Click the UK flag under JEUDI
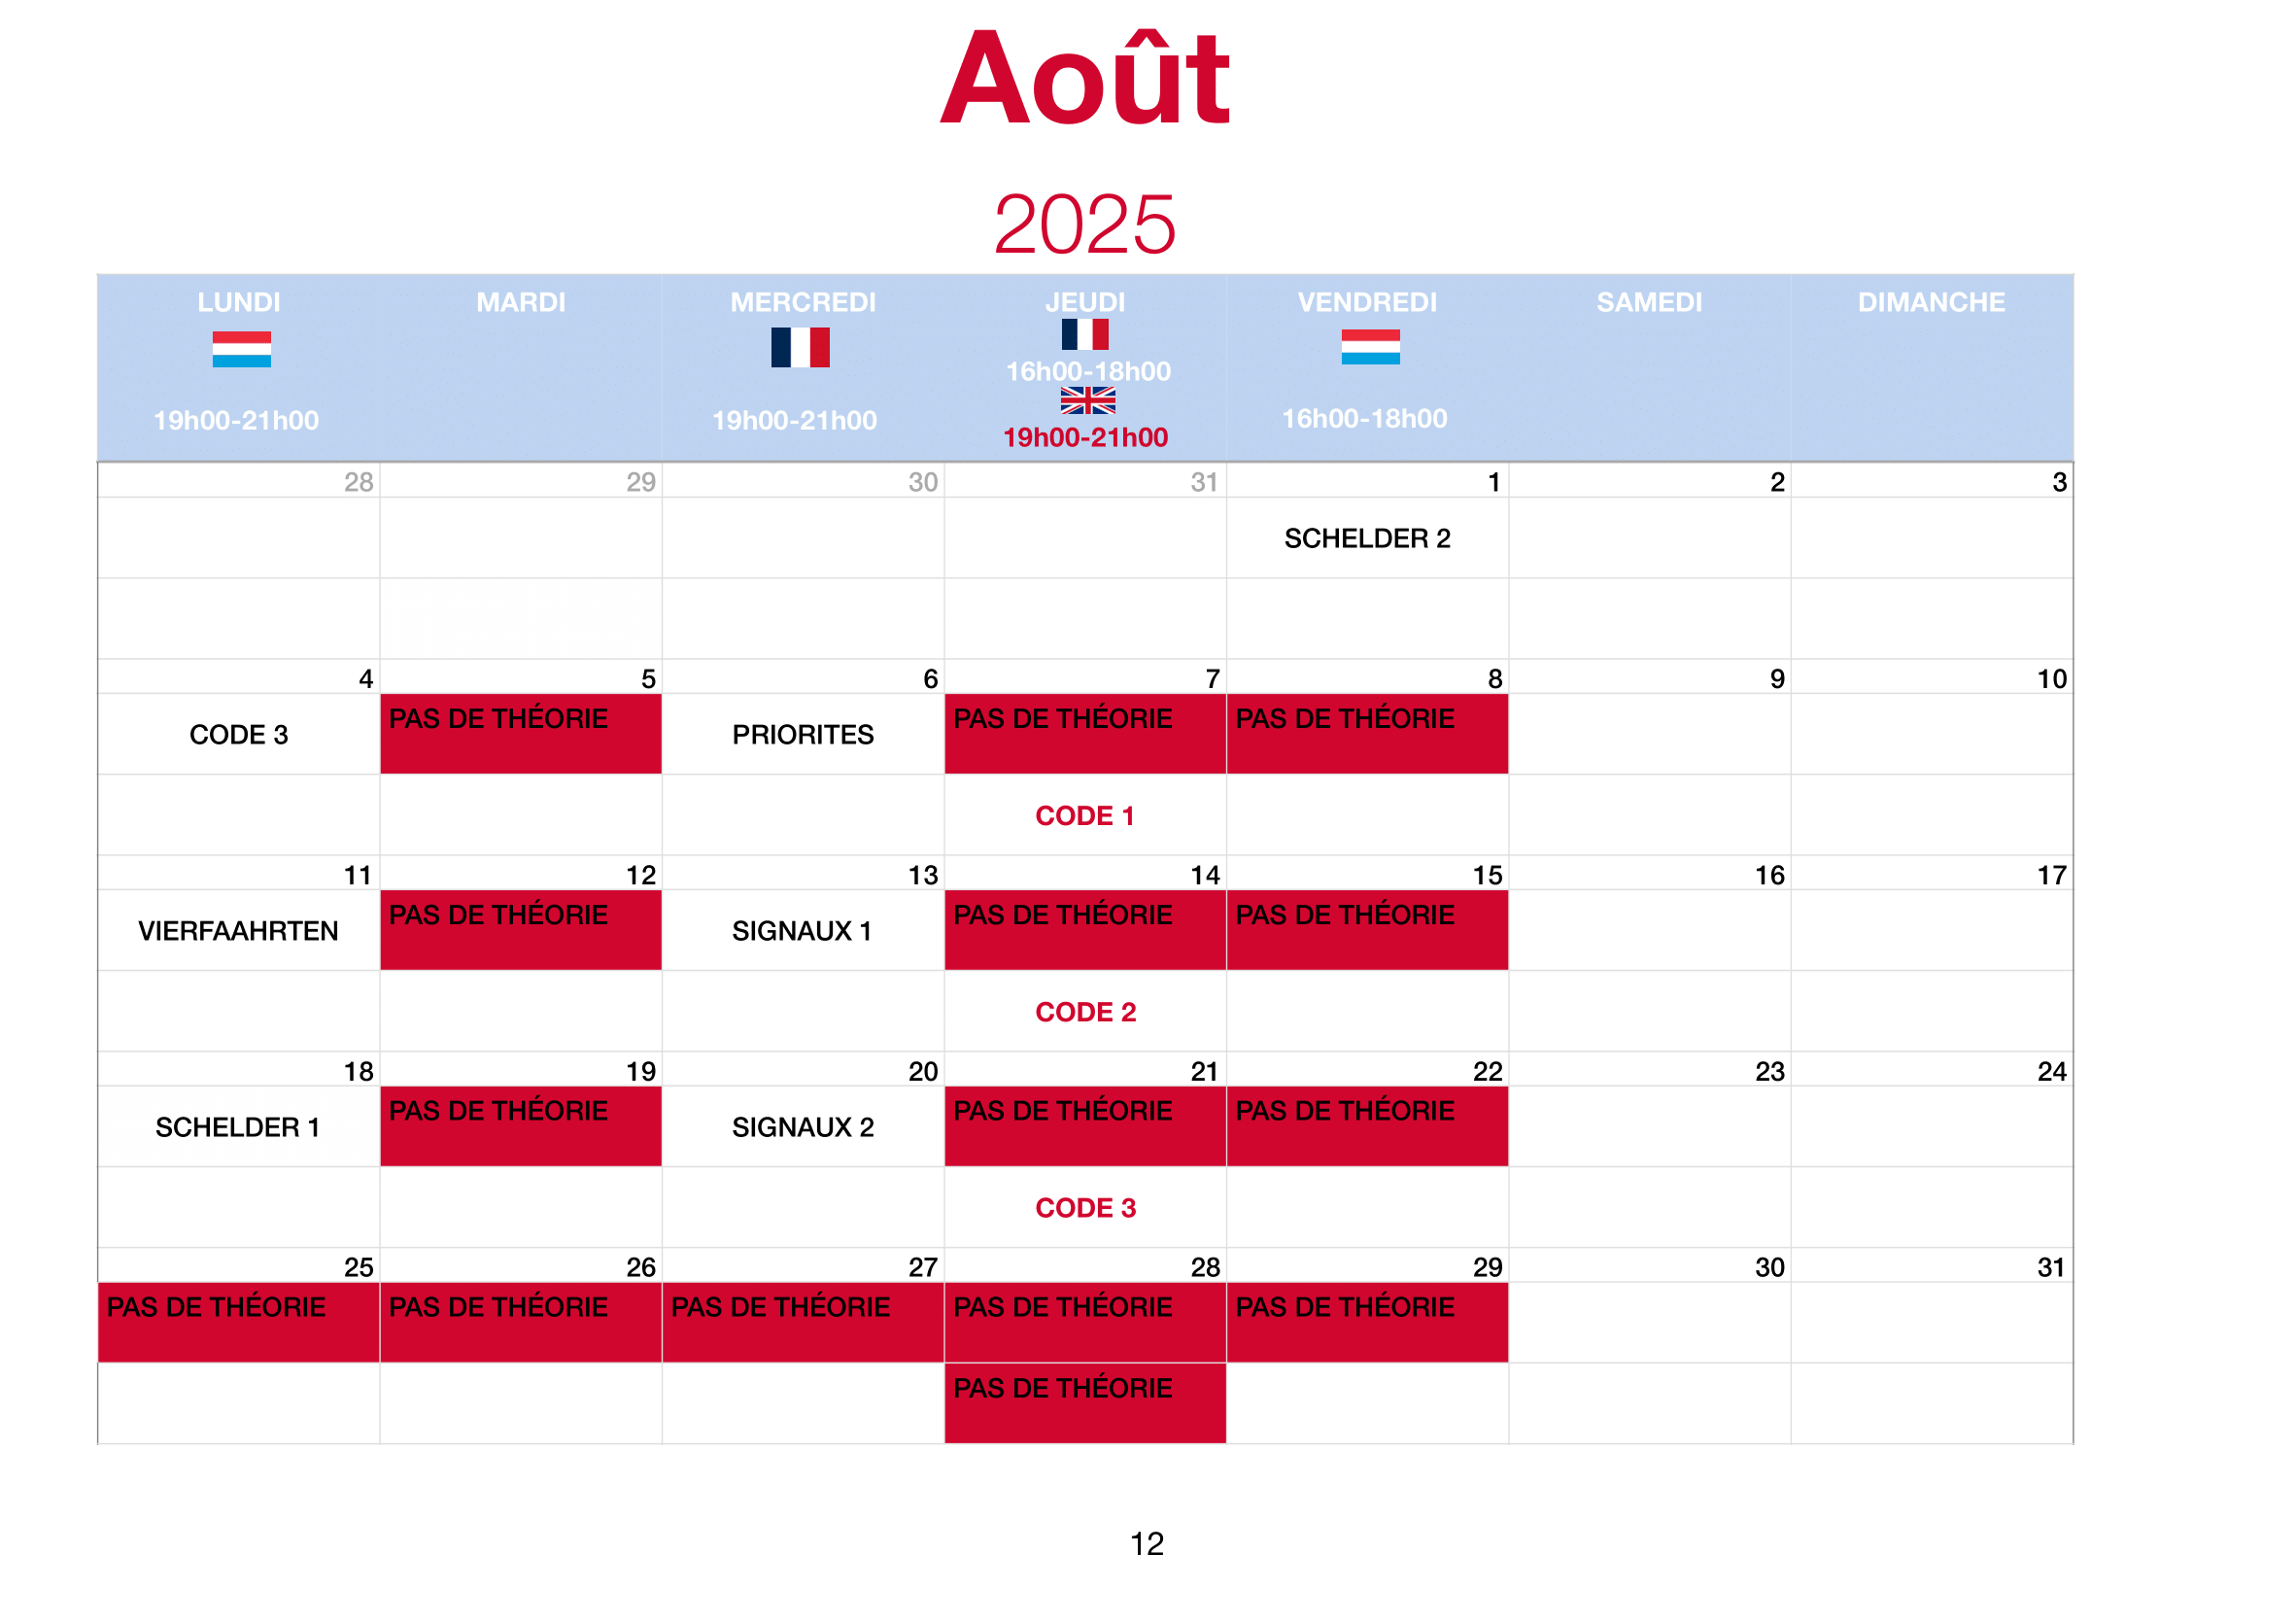Screen dimensions: 2296x1623 coord(1088,400)
